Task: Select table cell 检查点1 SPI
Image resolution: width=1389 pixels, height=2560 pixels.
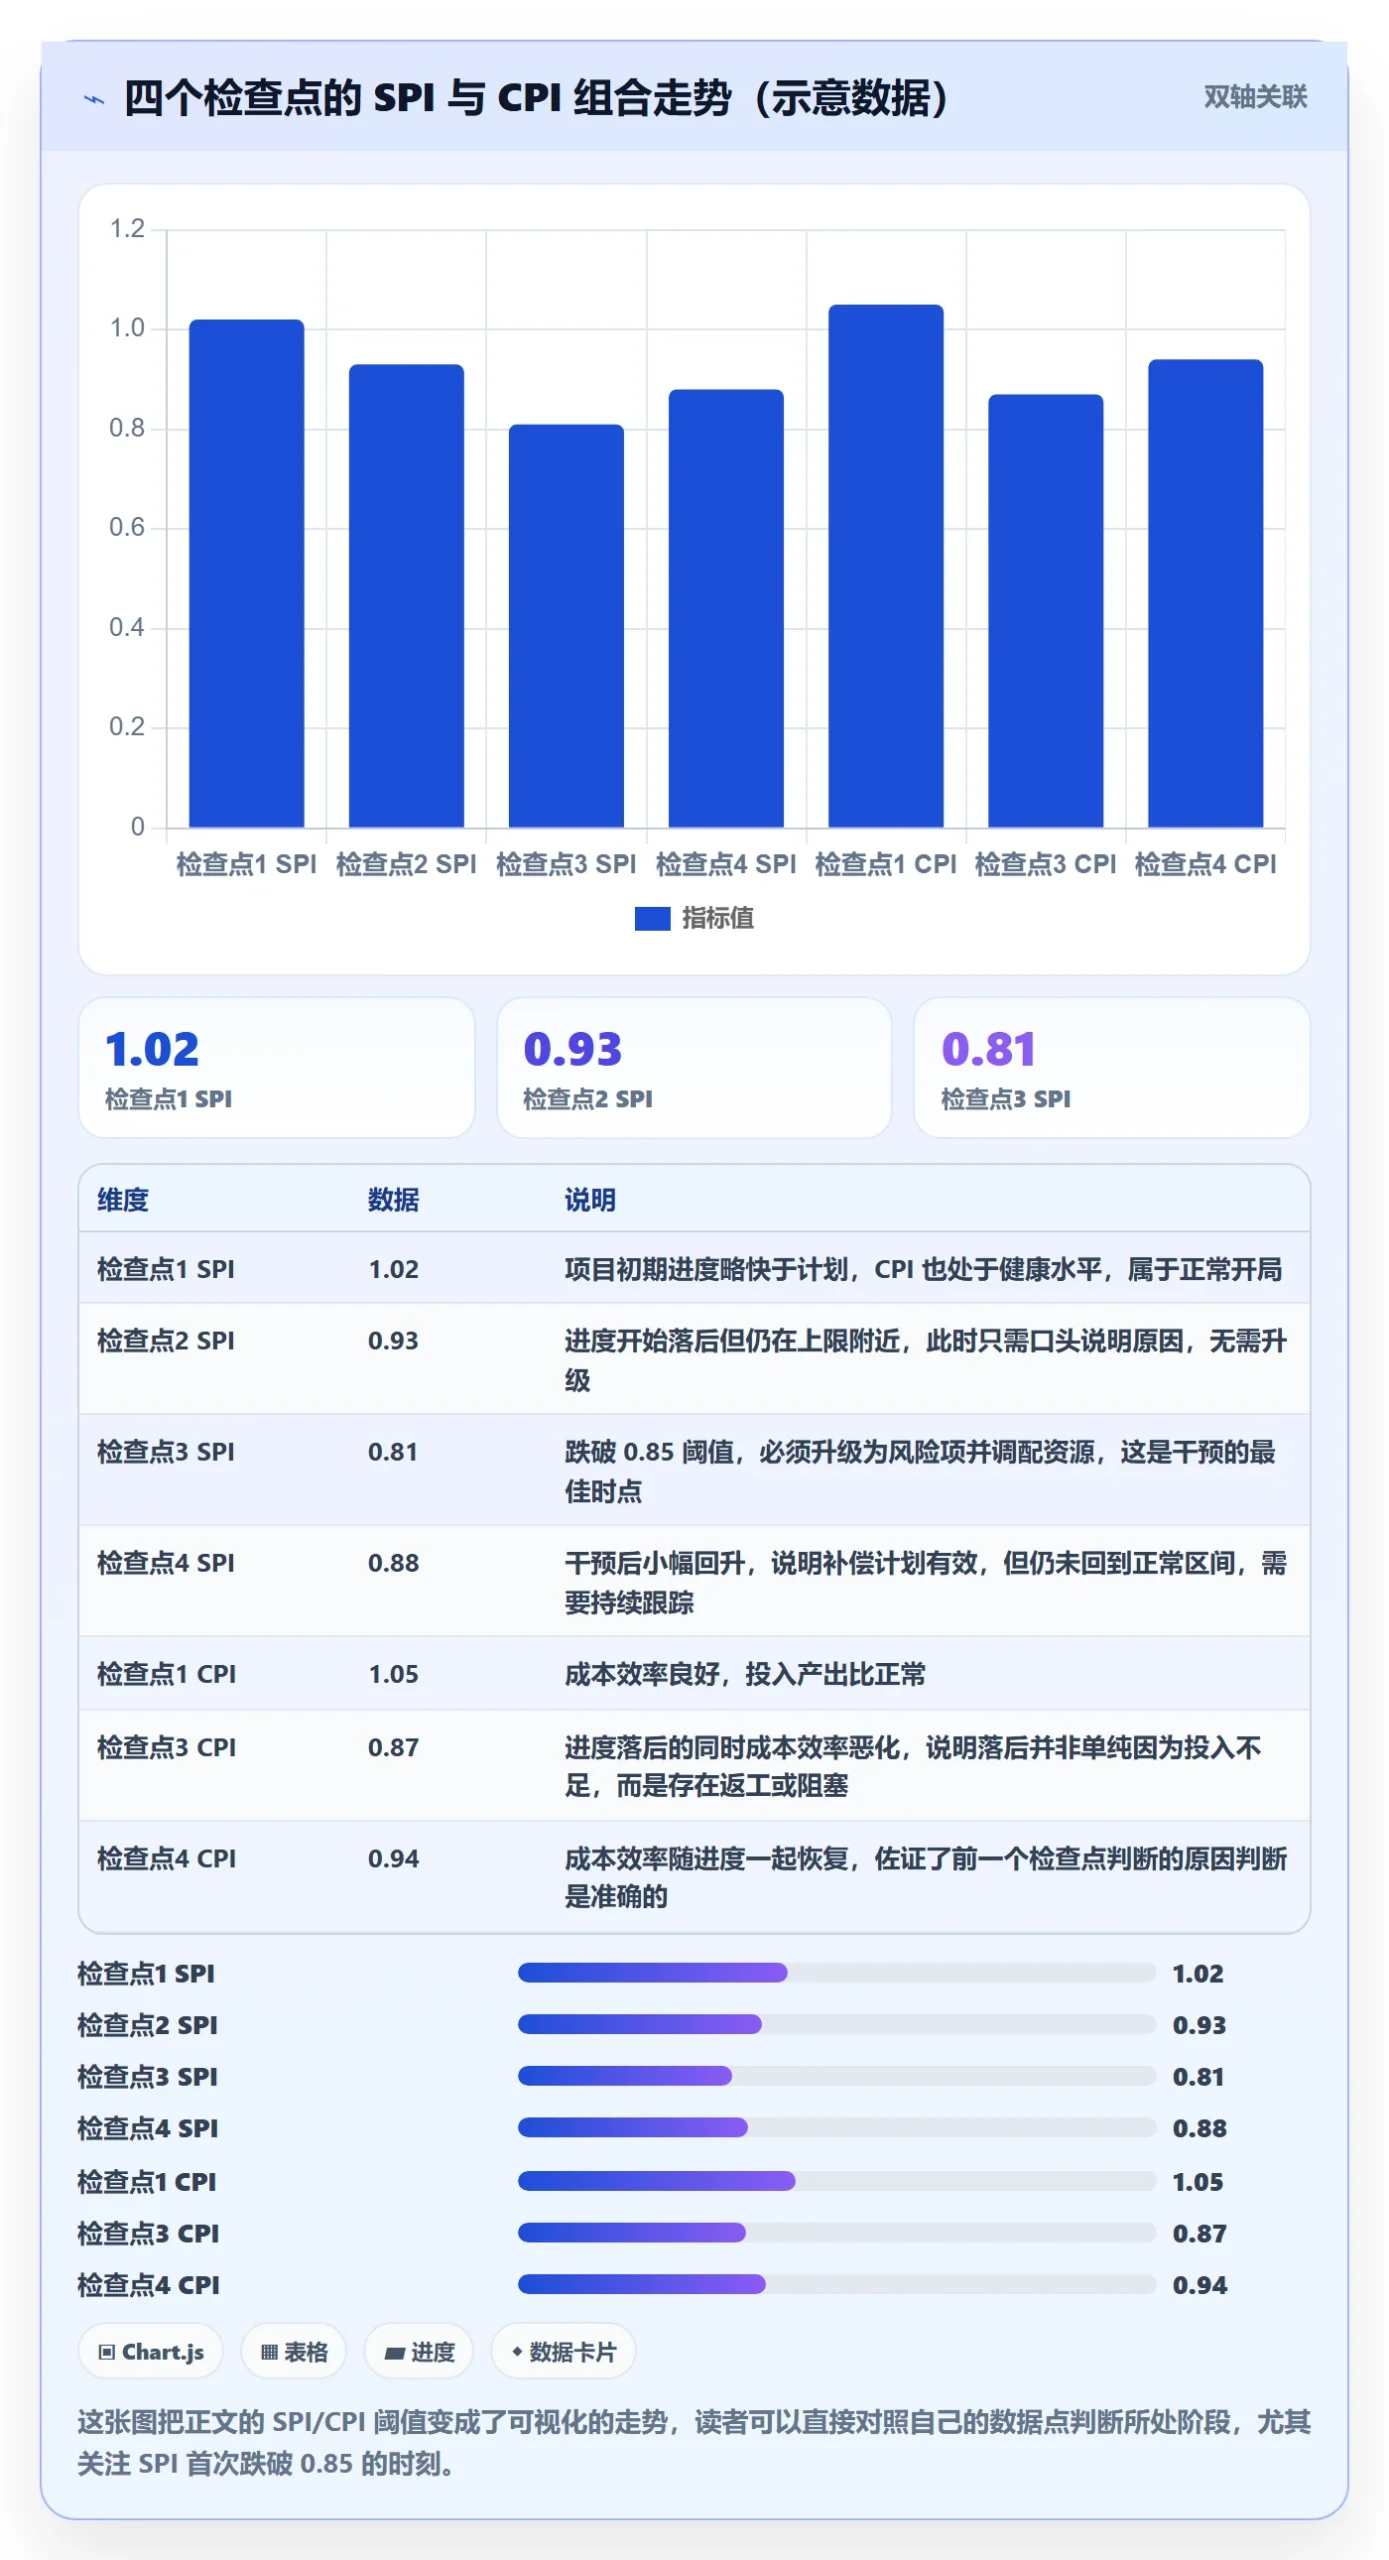Action: pyautogui.click(x=166, y=1269)
